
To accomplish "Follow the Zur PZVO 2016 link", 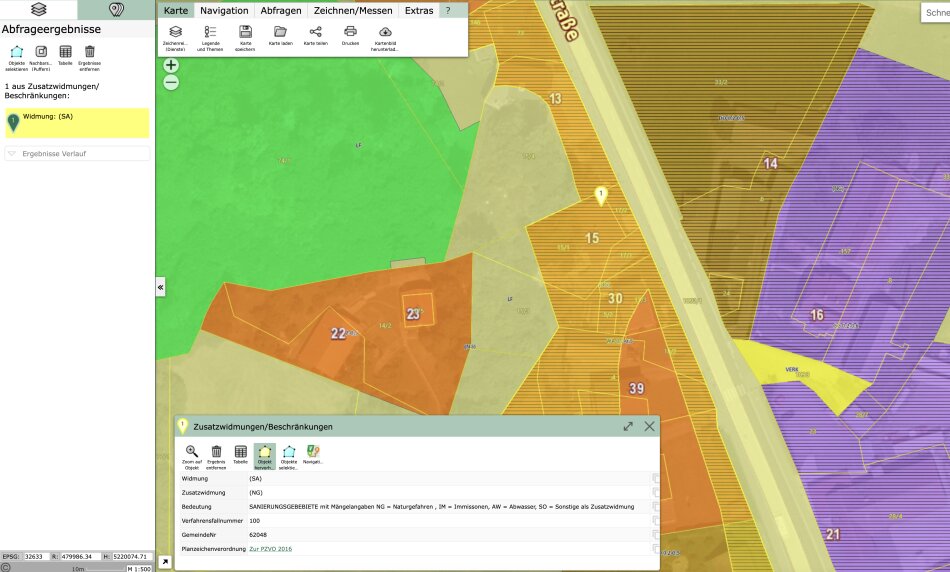I will click(270, 549).
